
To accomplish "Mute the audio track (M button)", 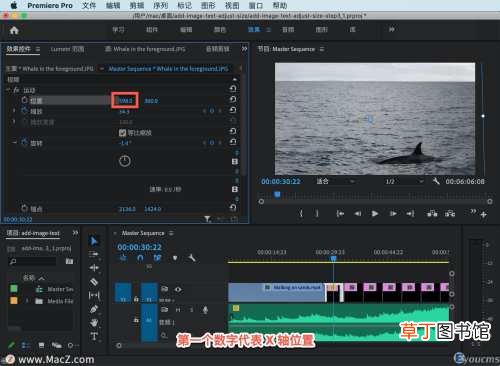I will point(178,310).
